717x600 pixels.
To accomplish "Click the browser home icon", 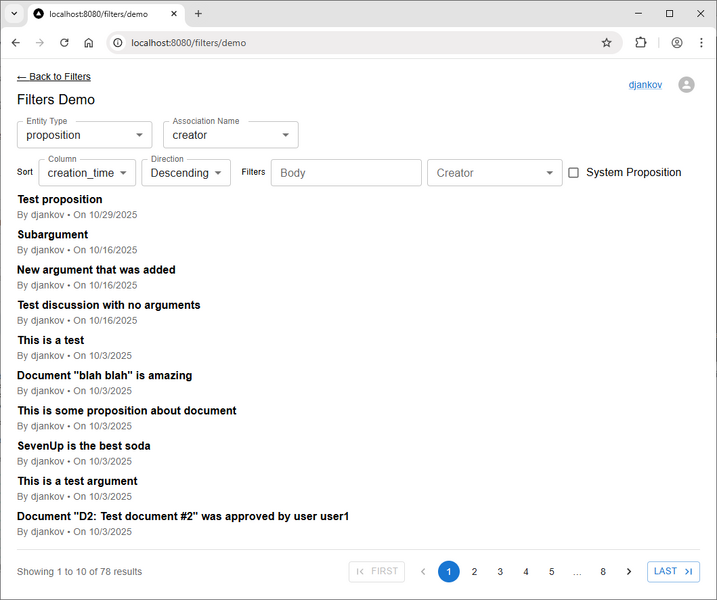I will 89,43.
